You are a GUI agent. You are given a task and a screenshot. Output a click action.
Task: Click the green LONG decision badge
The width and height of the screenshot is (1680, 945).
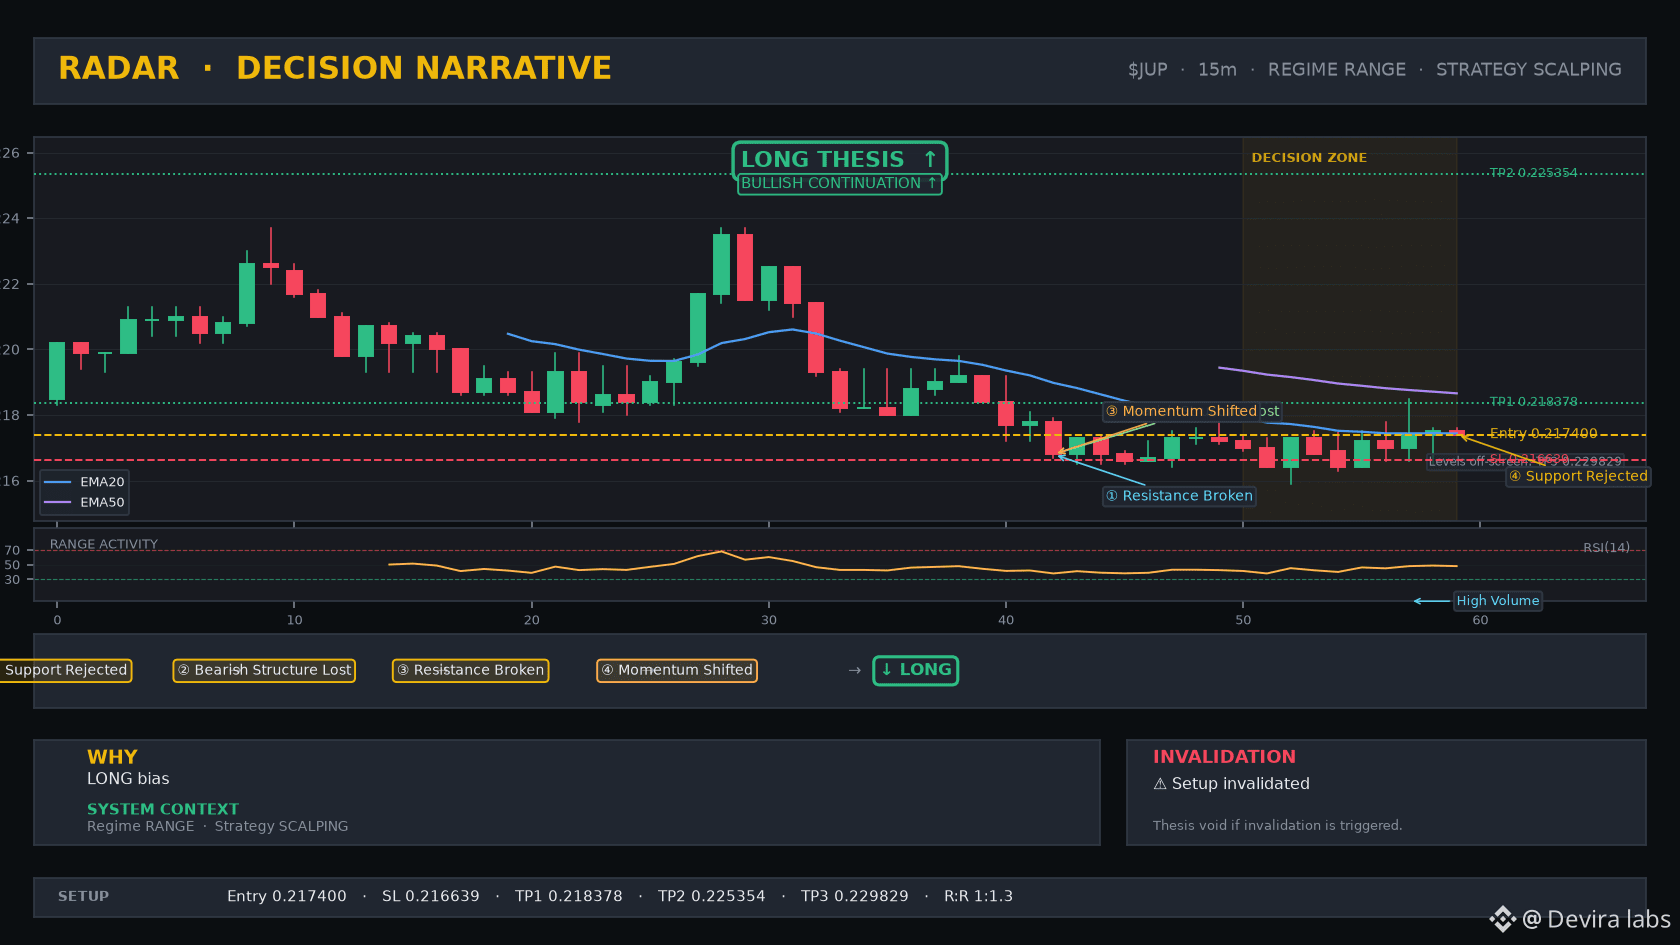point(916,670)
